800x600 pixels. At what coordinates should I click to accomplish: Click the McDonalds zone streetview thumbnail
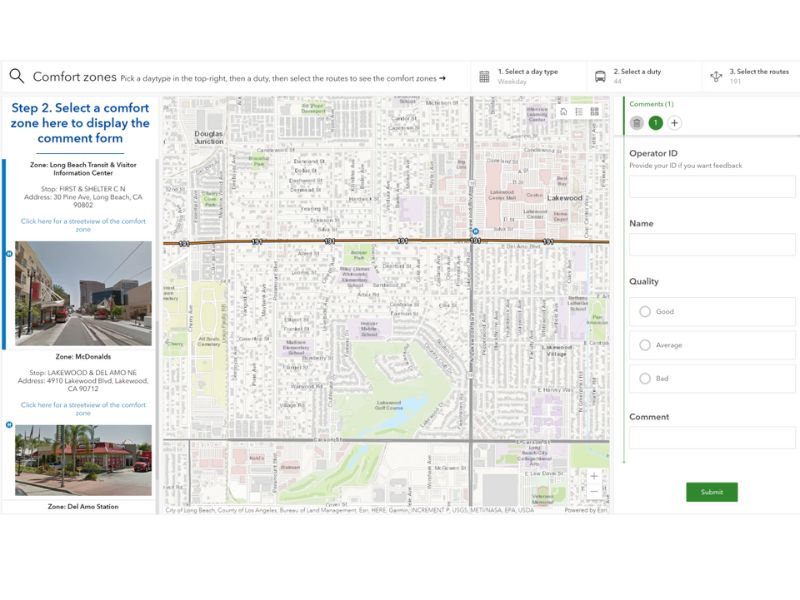(83, 460)
